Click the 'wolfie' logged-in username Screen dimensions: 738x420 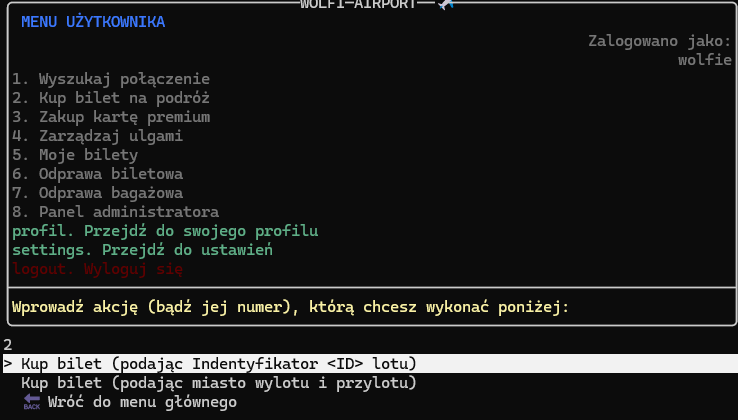tap(705, 60)
